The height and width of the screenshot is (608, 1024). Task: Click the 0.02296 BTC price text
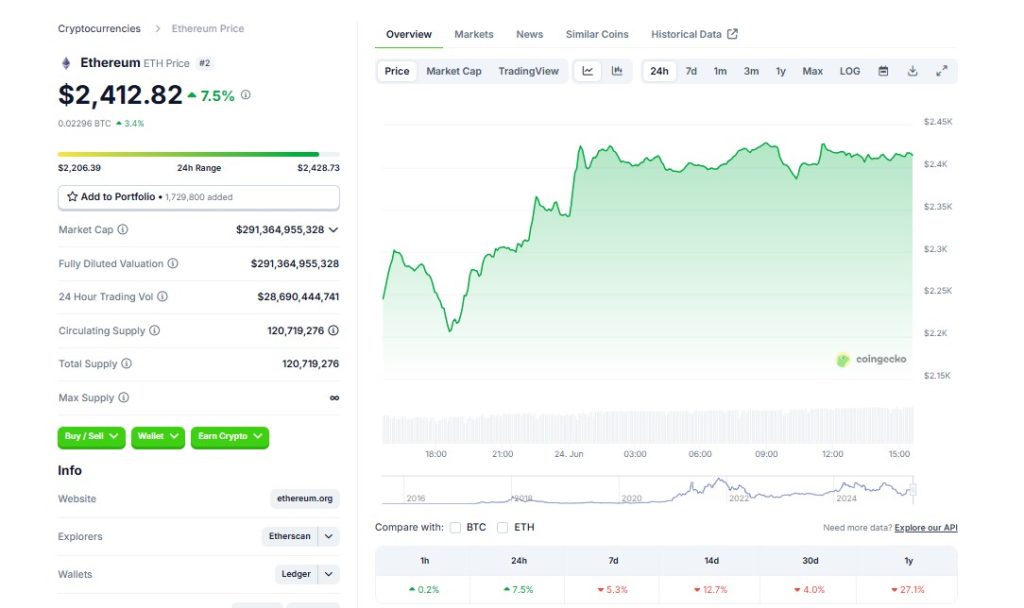point(84,123)
